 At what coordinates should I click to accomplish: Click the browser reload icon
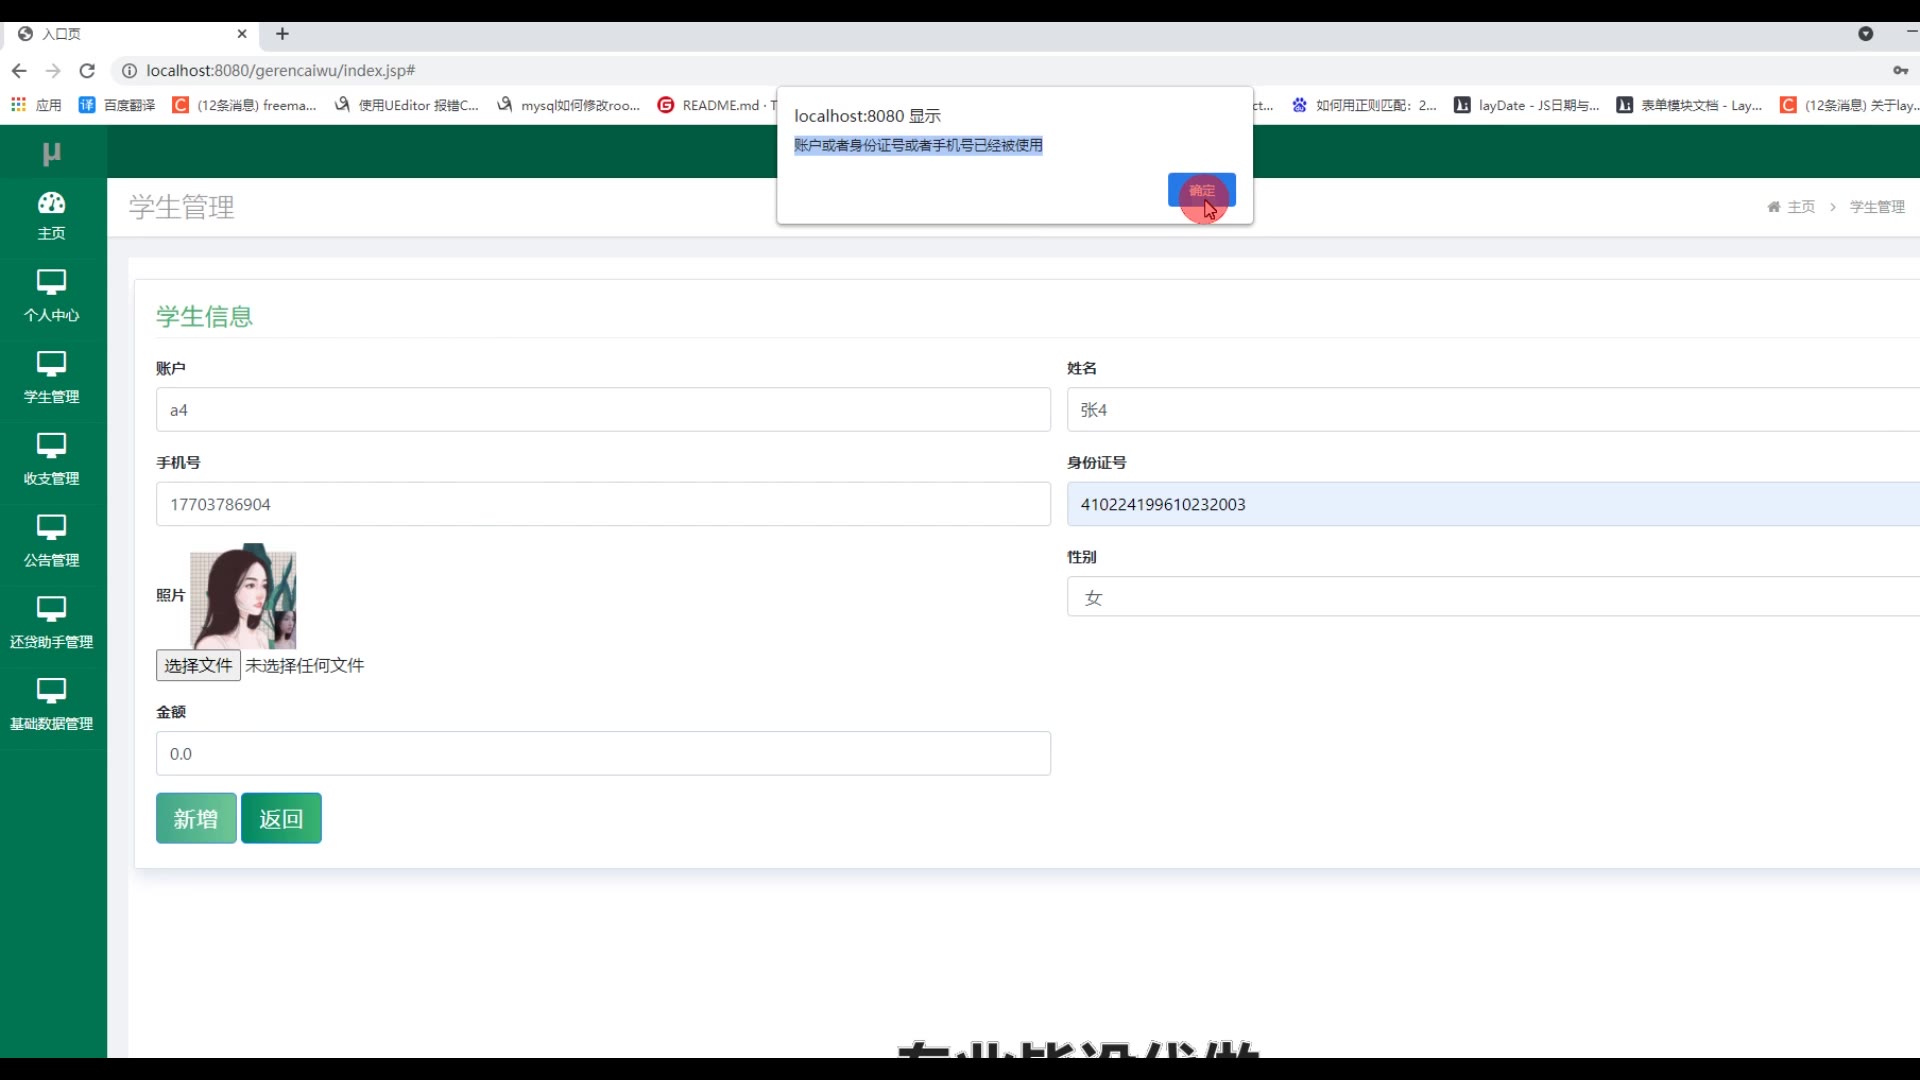[x=87, y=71]
